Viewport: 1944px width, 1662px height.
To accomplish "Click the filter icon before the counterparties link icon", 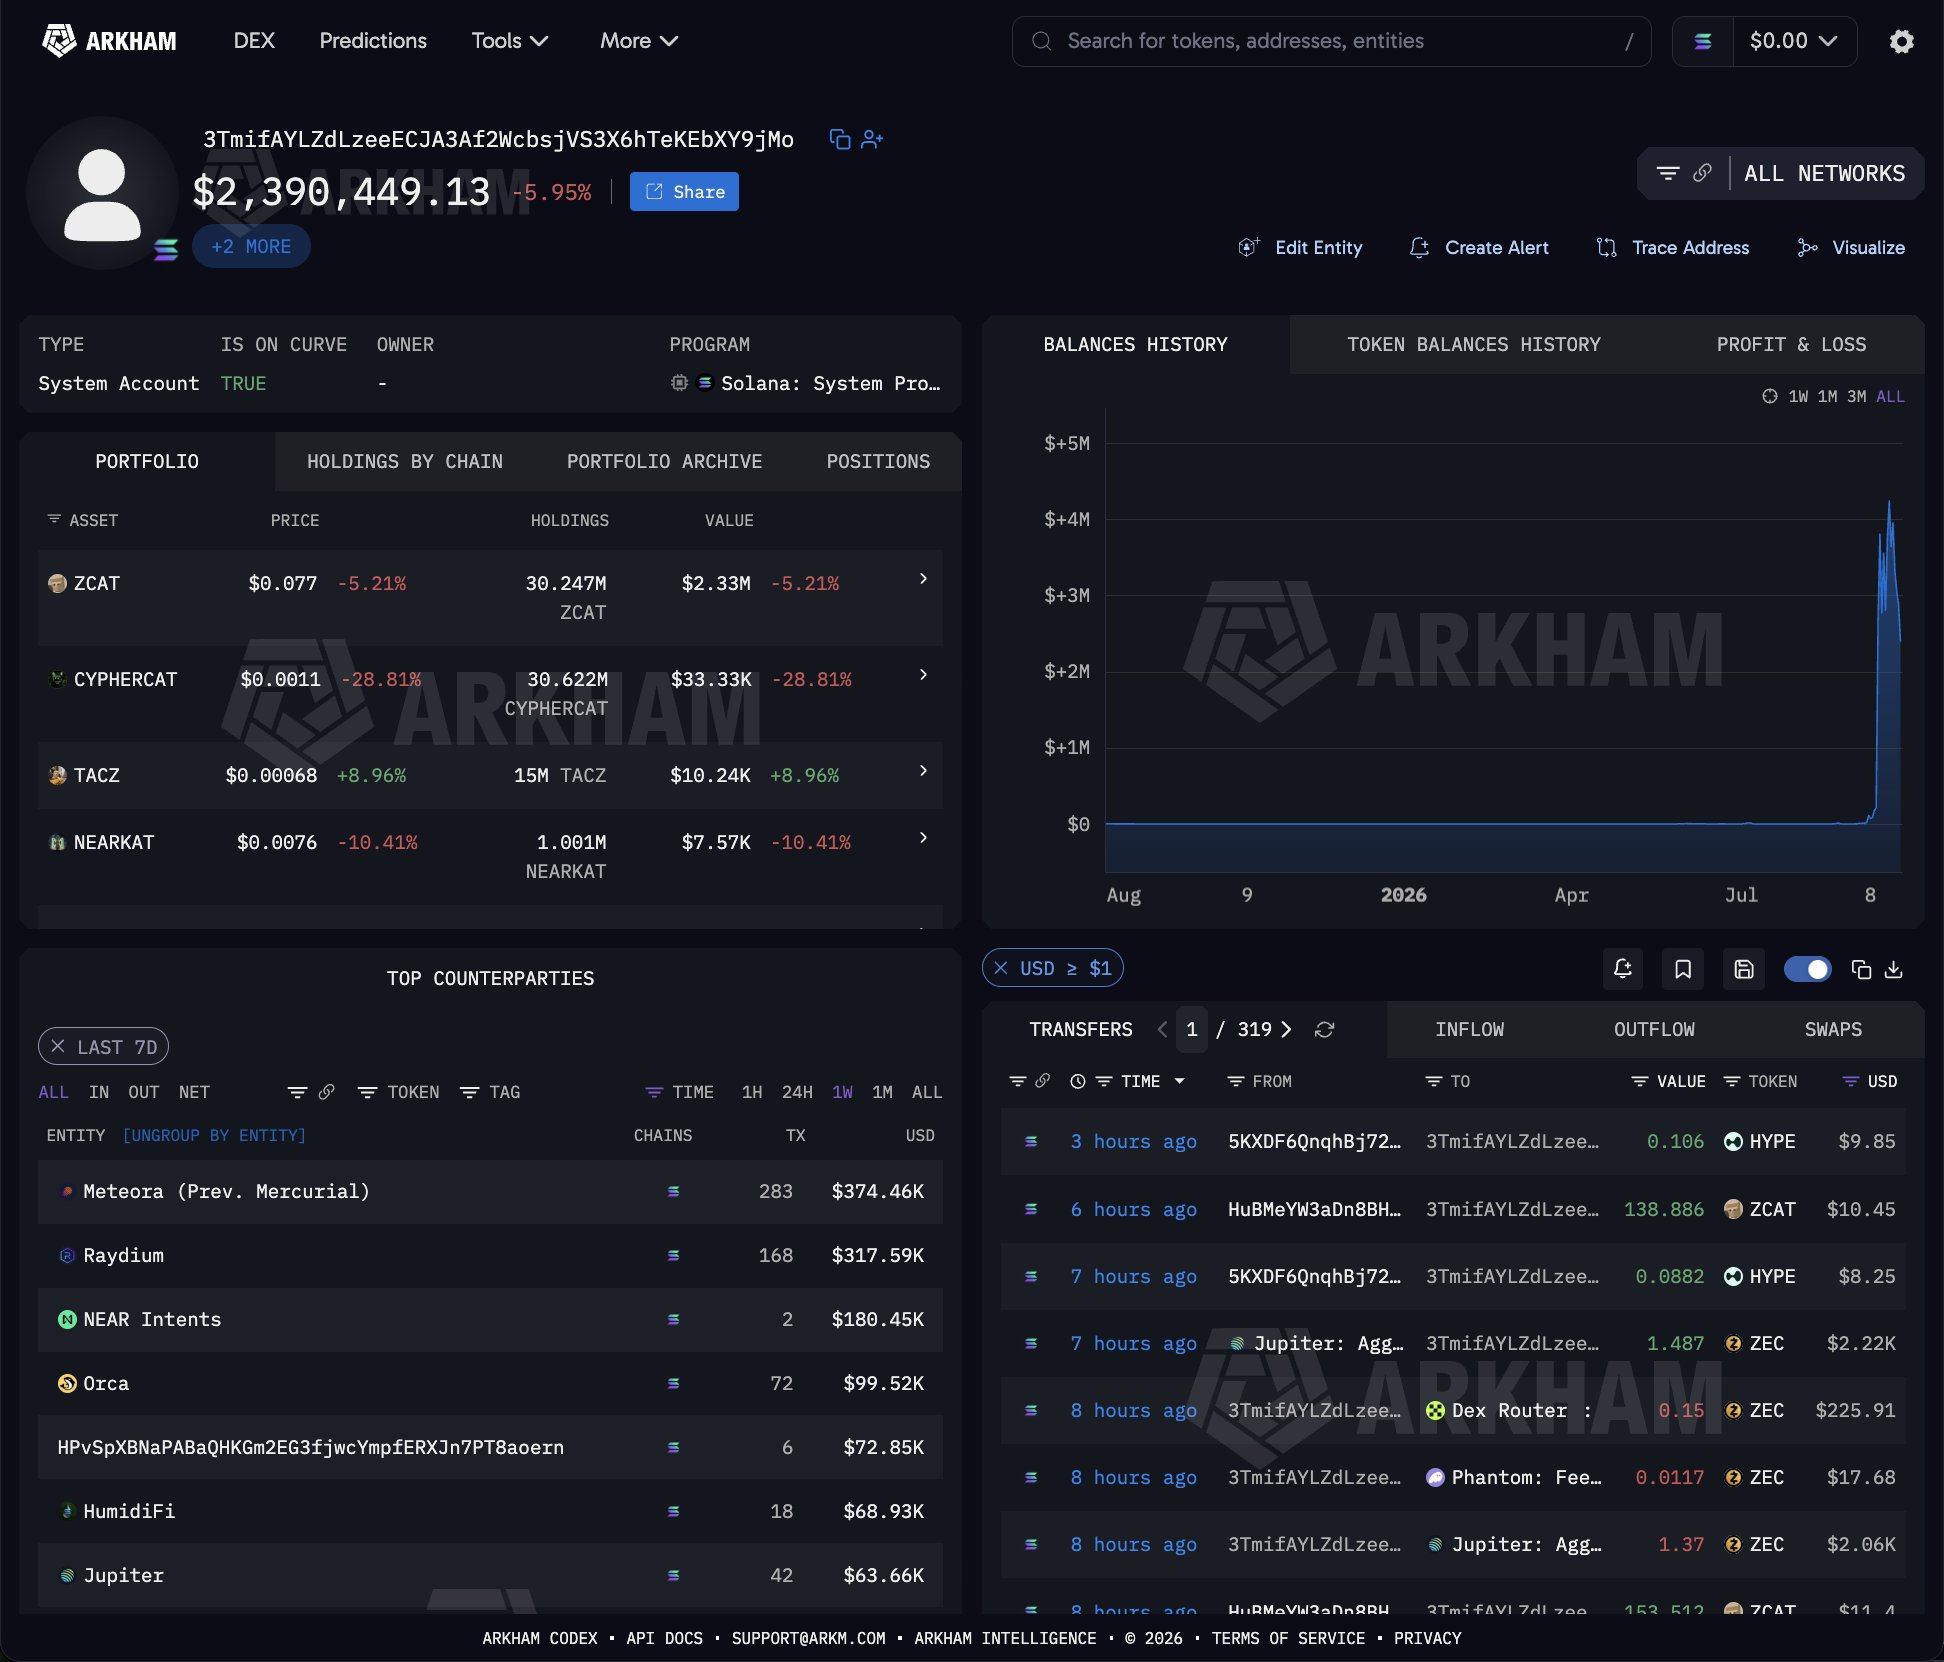I will click(x=297, y=1092).
